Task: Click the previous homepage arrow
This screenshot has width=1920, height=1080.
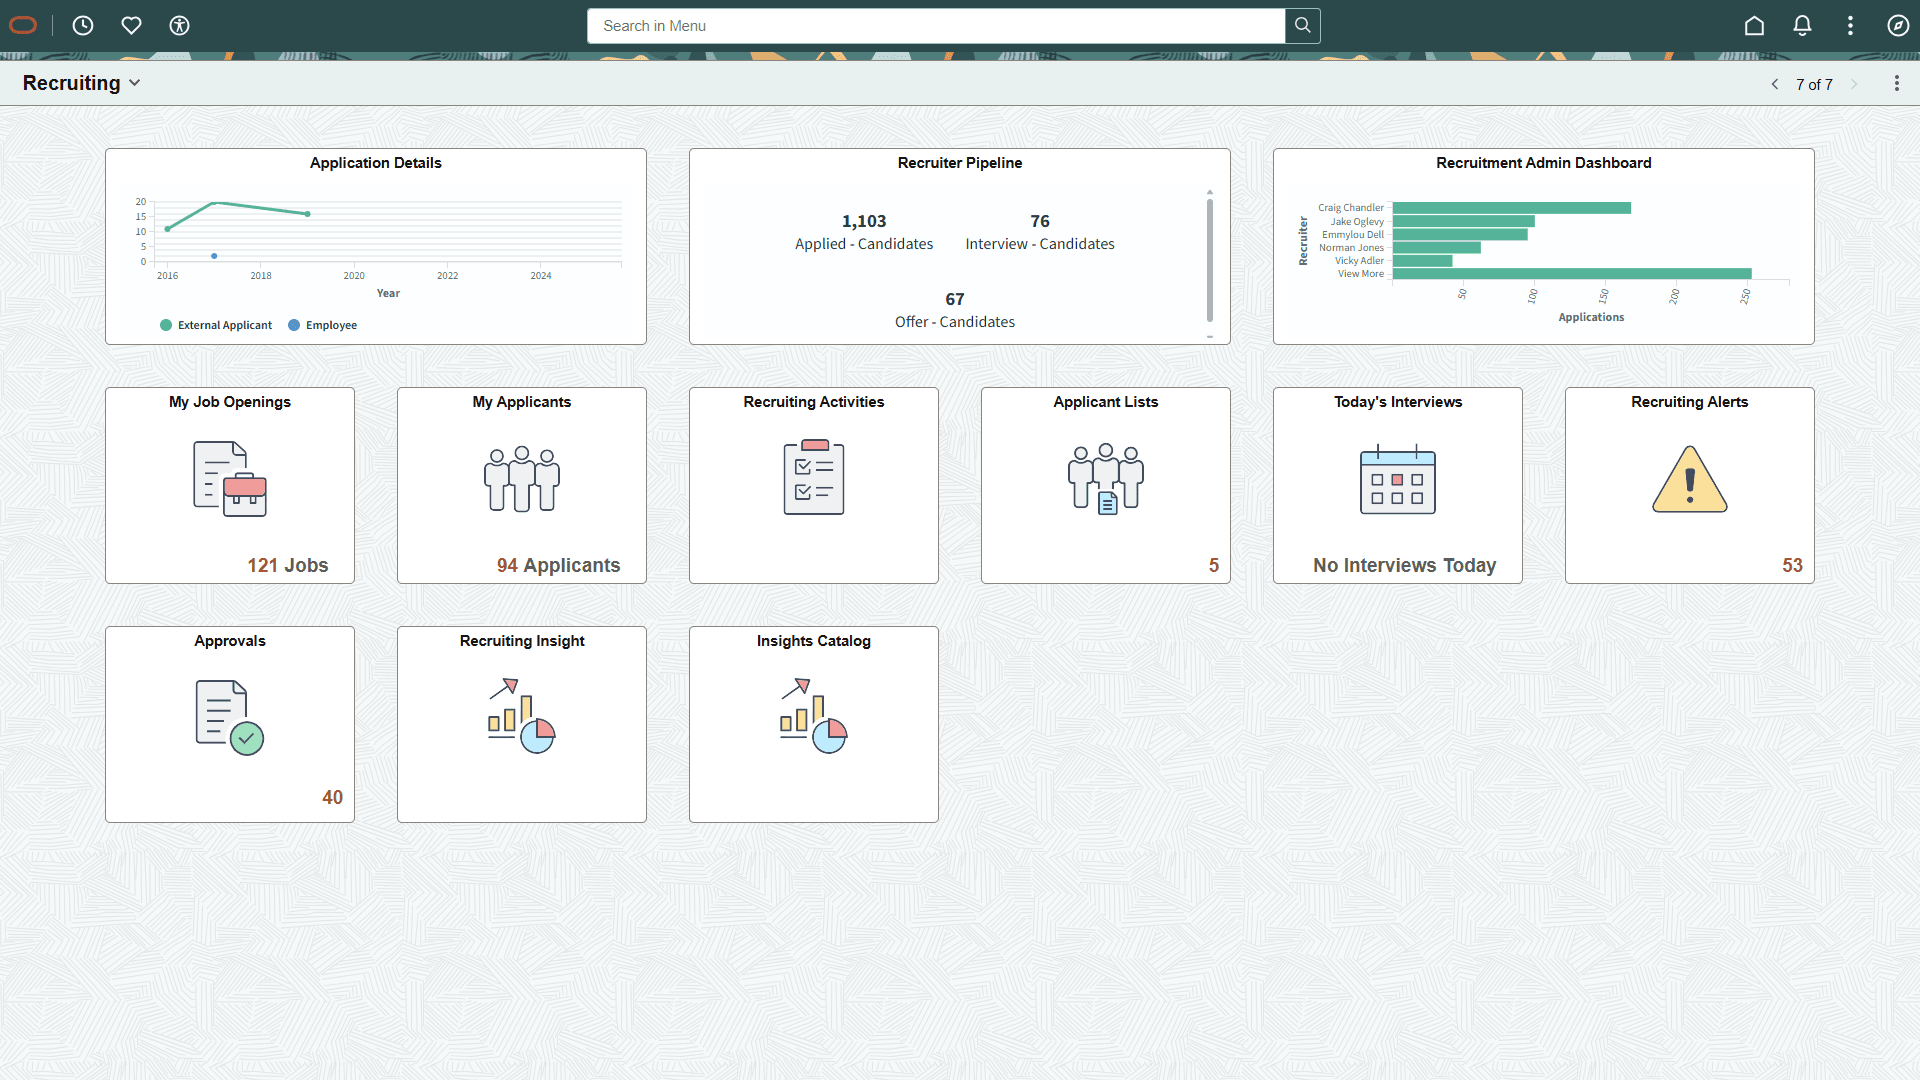Action: point(1775,84)
